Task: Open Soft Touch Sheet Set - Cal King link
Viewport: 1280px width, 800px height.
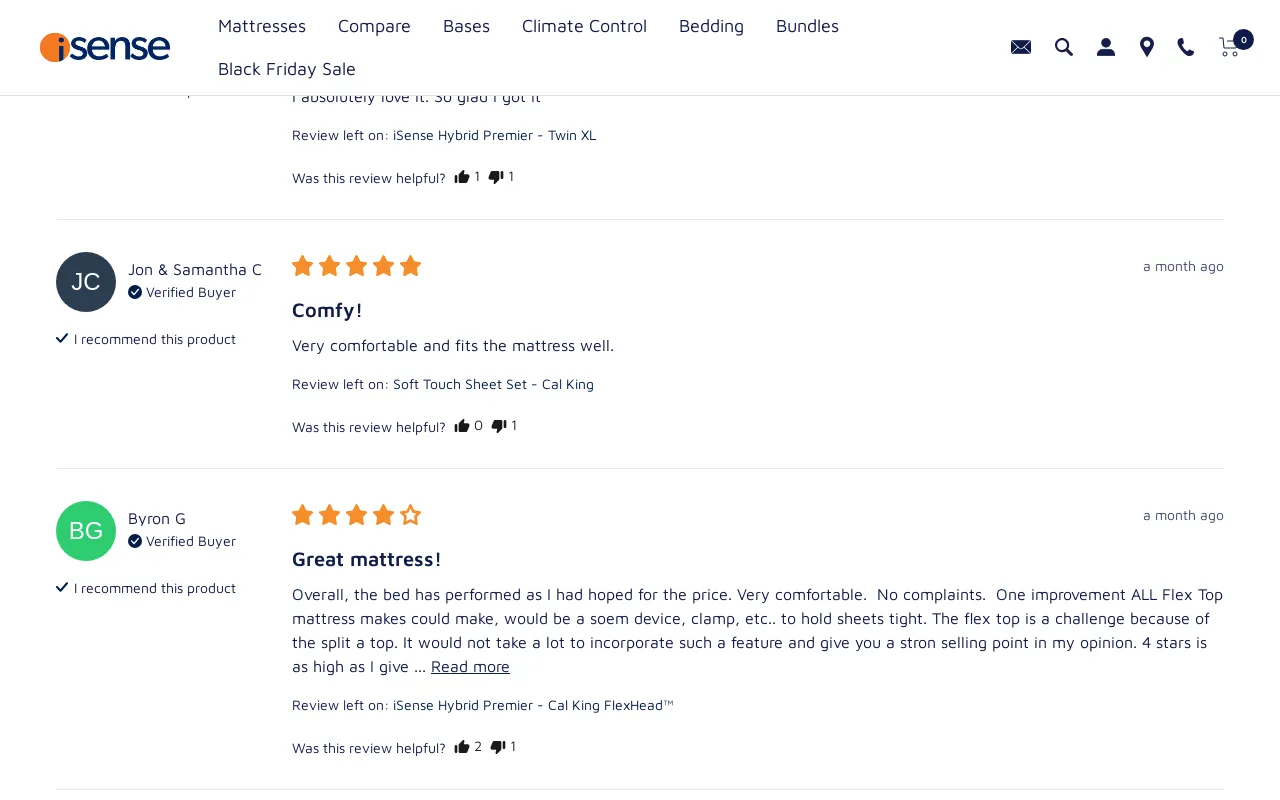Action: (x=493, y=384)
